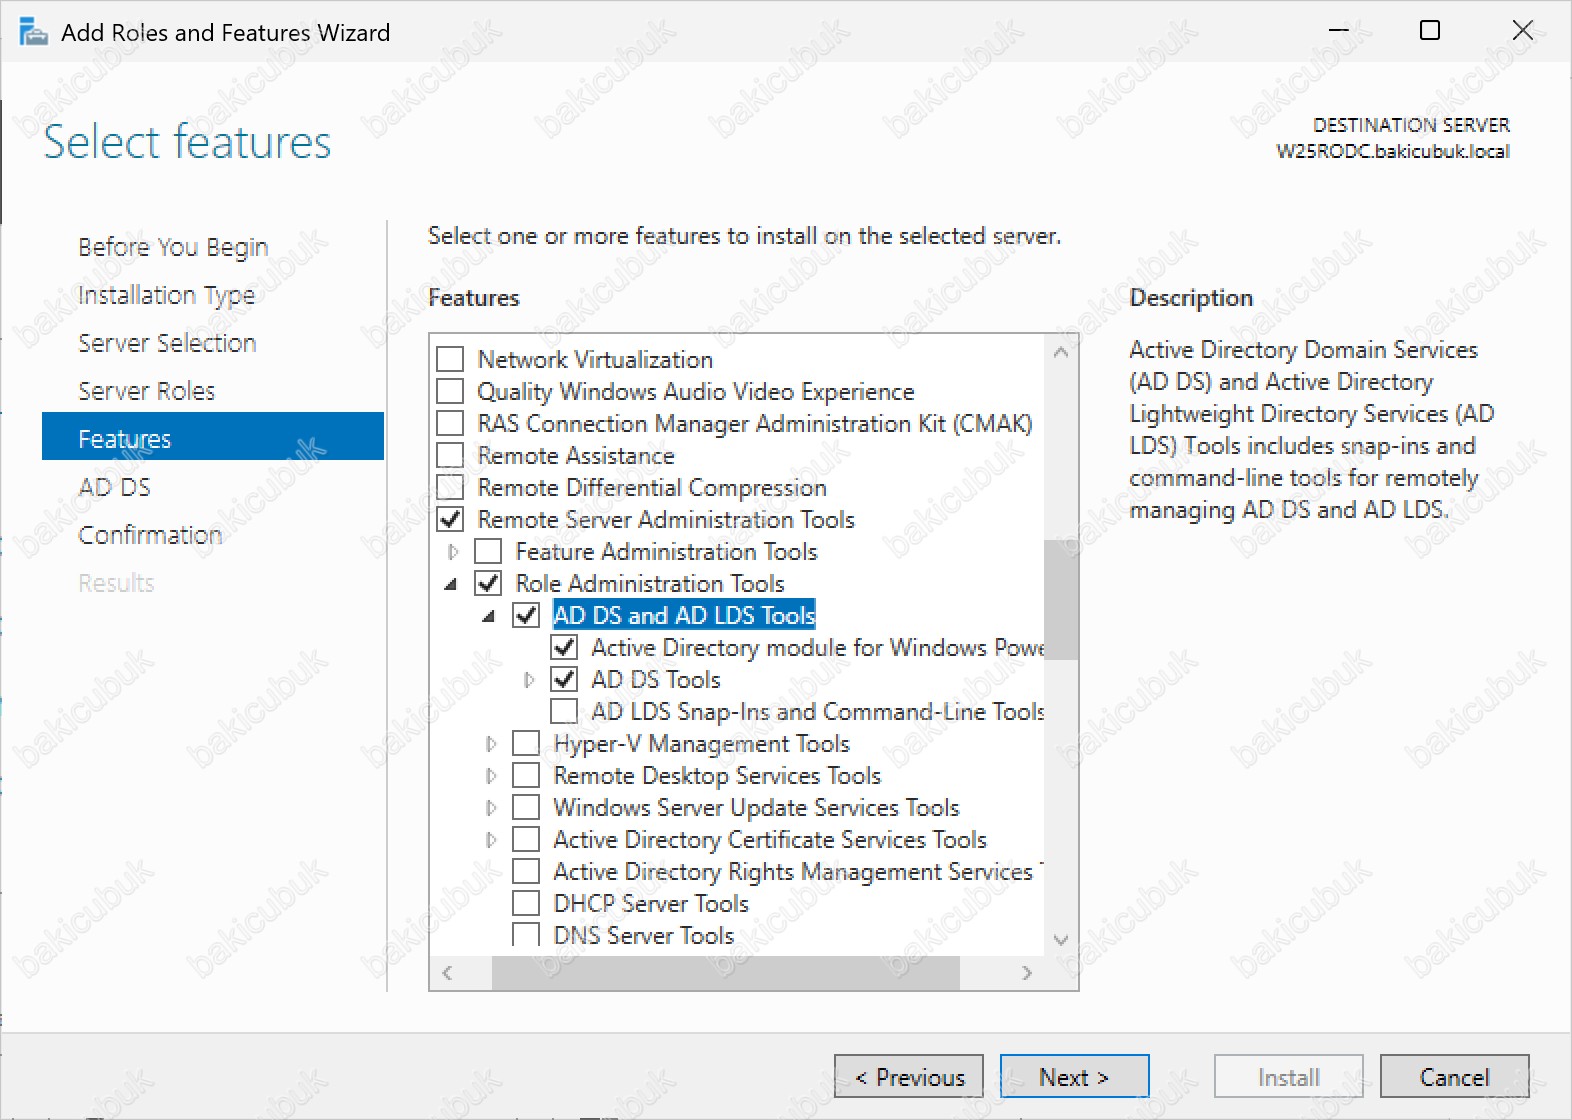The width and height of the screenshot is (1572, 1120).
Task: Maximize the wizard window
Action: point(1430,31)
